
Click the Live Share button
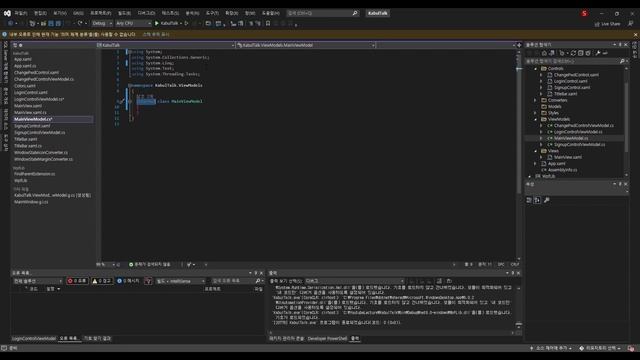tap(607, 24)
